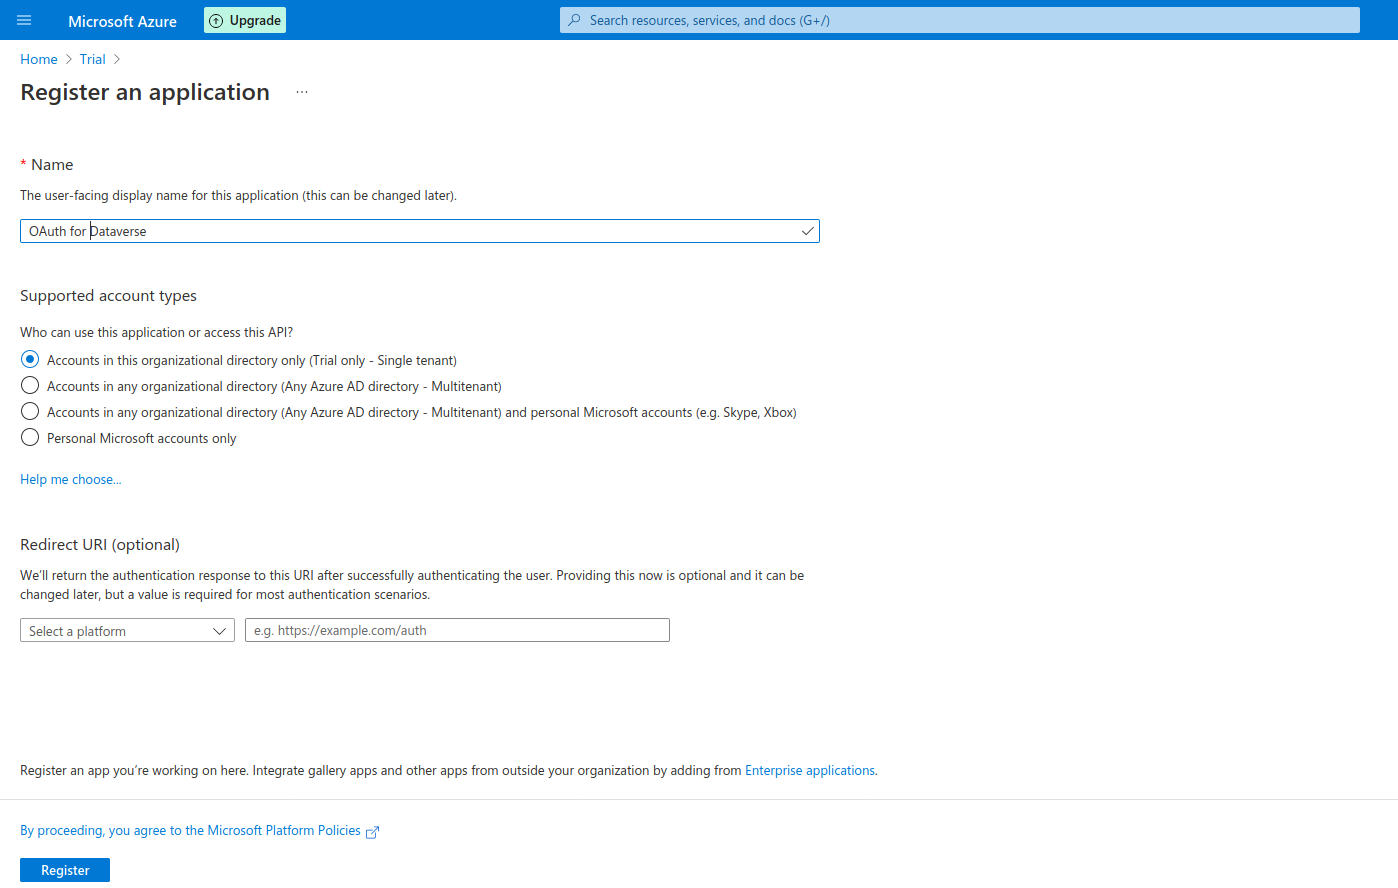
Task: Click the Upgrade arrow circle icon
Action: [216, 21]
